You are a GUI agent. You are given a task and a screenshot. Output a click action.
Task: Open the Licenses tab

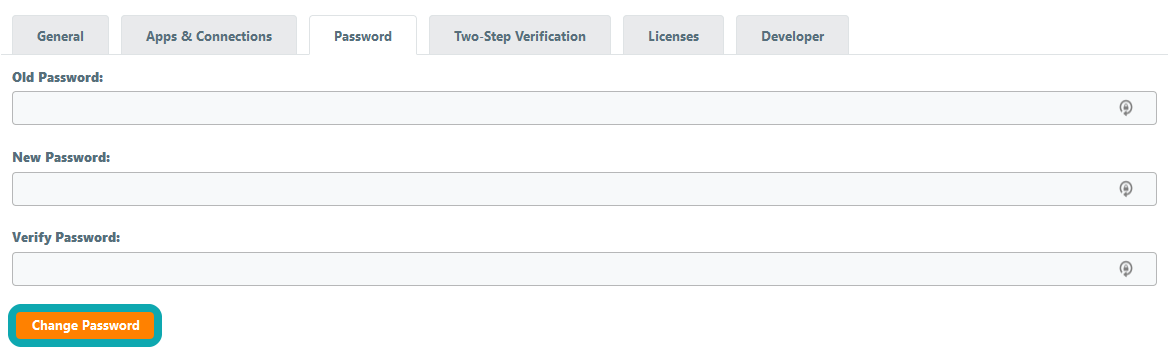[673, 36]
